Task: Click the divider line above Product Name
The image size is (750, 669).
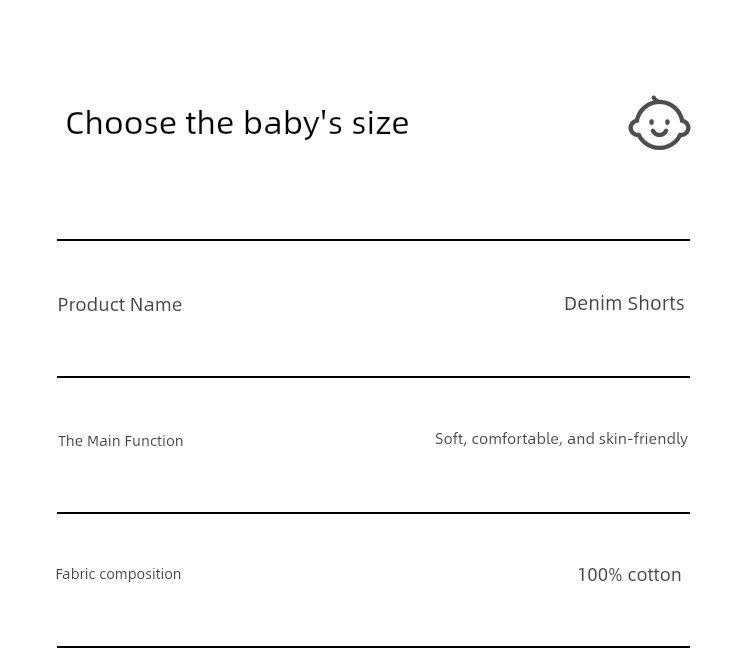Action: tap(373, 240)
